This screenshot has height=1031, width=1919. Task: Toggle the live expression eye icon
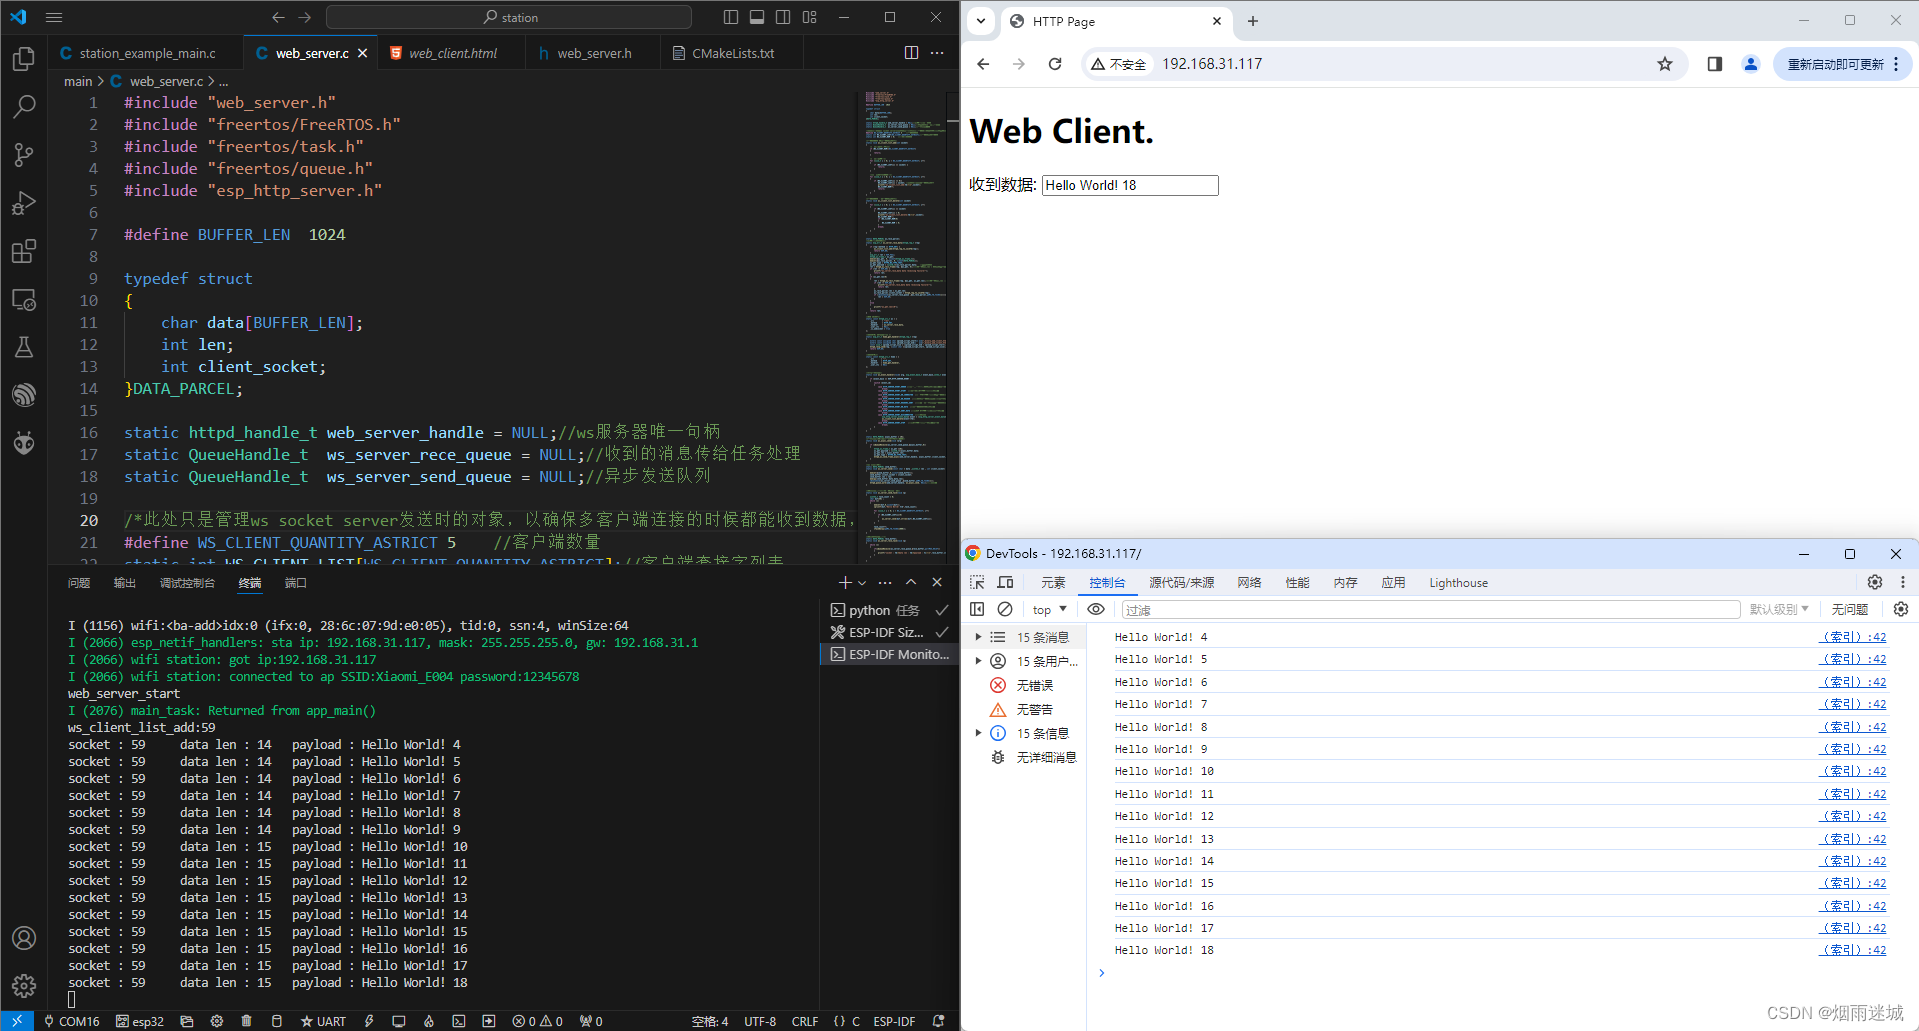coord(1096,609)
